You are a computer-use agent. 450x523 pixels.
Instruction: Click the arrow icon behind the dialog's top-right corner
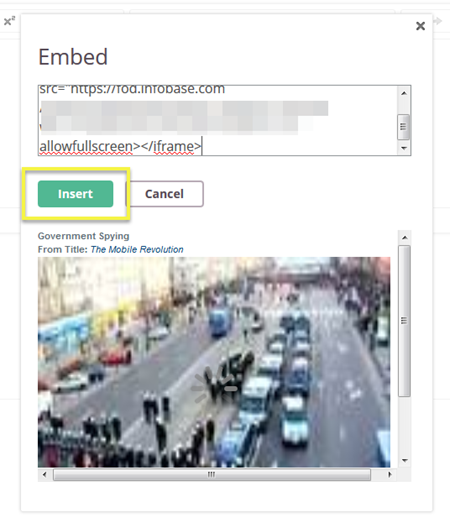pyautogui.click(x=438, y=21)
